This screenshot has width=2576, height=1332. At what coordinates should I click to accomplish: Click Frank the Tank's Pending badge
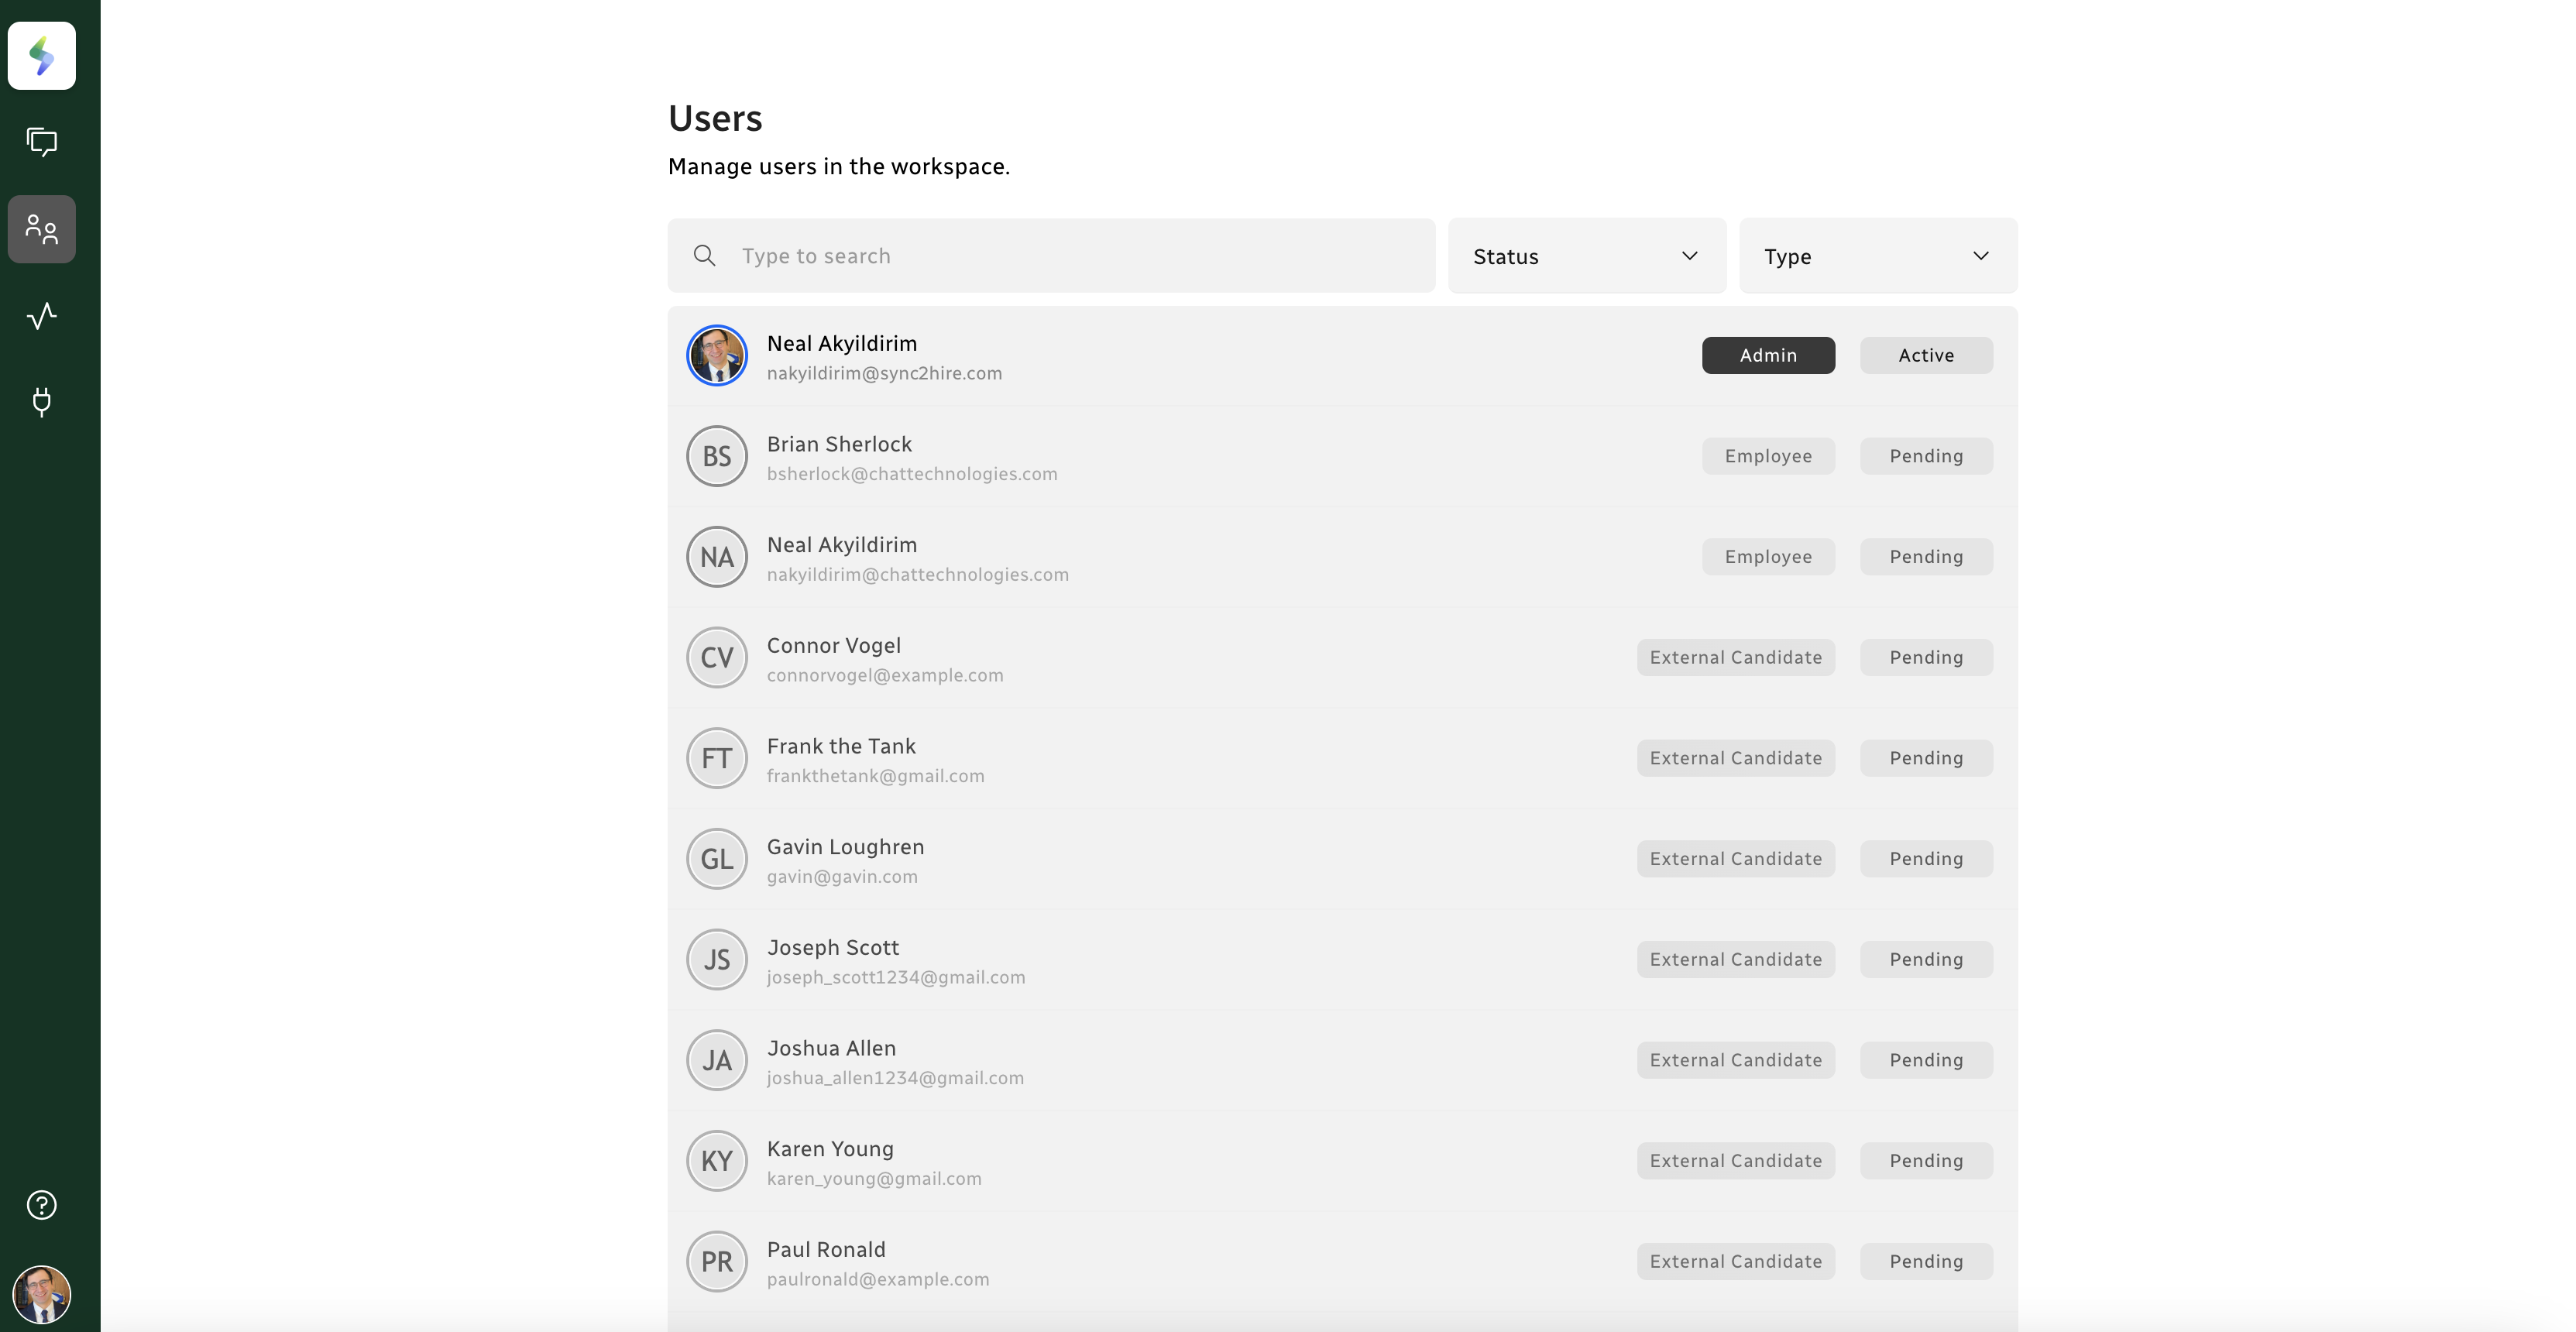click(1926, 758)
